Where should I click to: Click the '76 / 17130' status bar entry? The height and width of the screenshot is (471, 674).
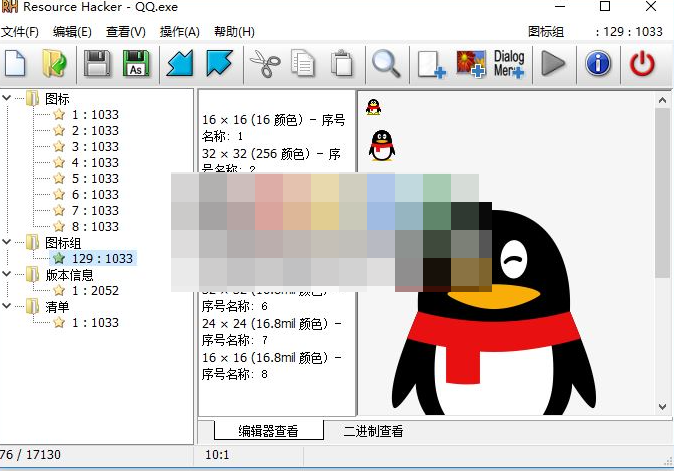(x=30, y=455)
